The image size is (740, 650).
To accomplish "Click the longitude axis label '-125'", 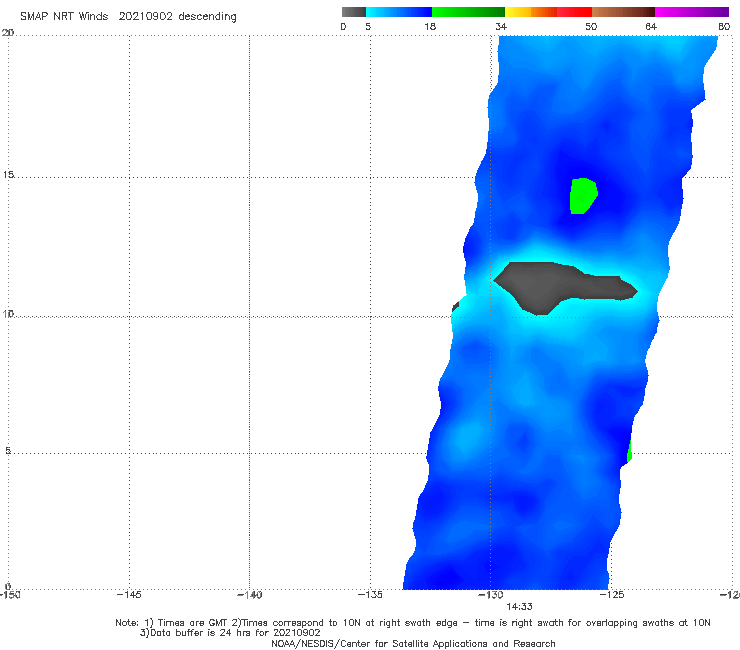I will point(612,595).
